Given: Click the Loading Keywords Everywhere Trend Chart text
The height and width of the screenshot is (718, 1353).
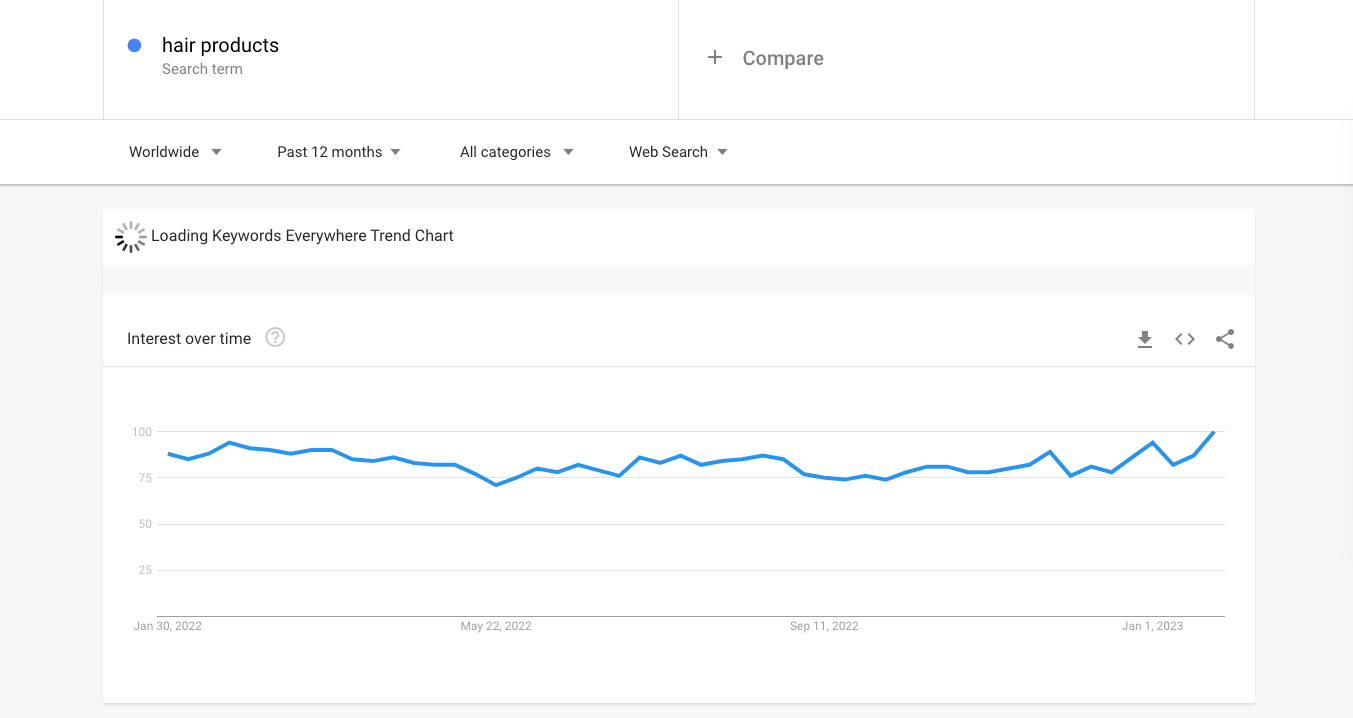Looking at the screenshot, I should (x=302, y=236).
